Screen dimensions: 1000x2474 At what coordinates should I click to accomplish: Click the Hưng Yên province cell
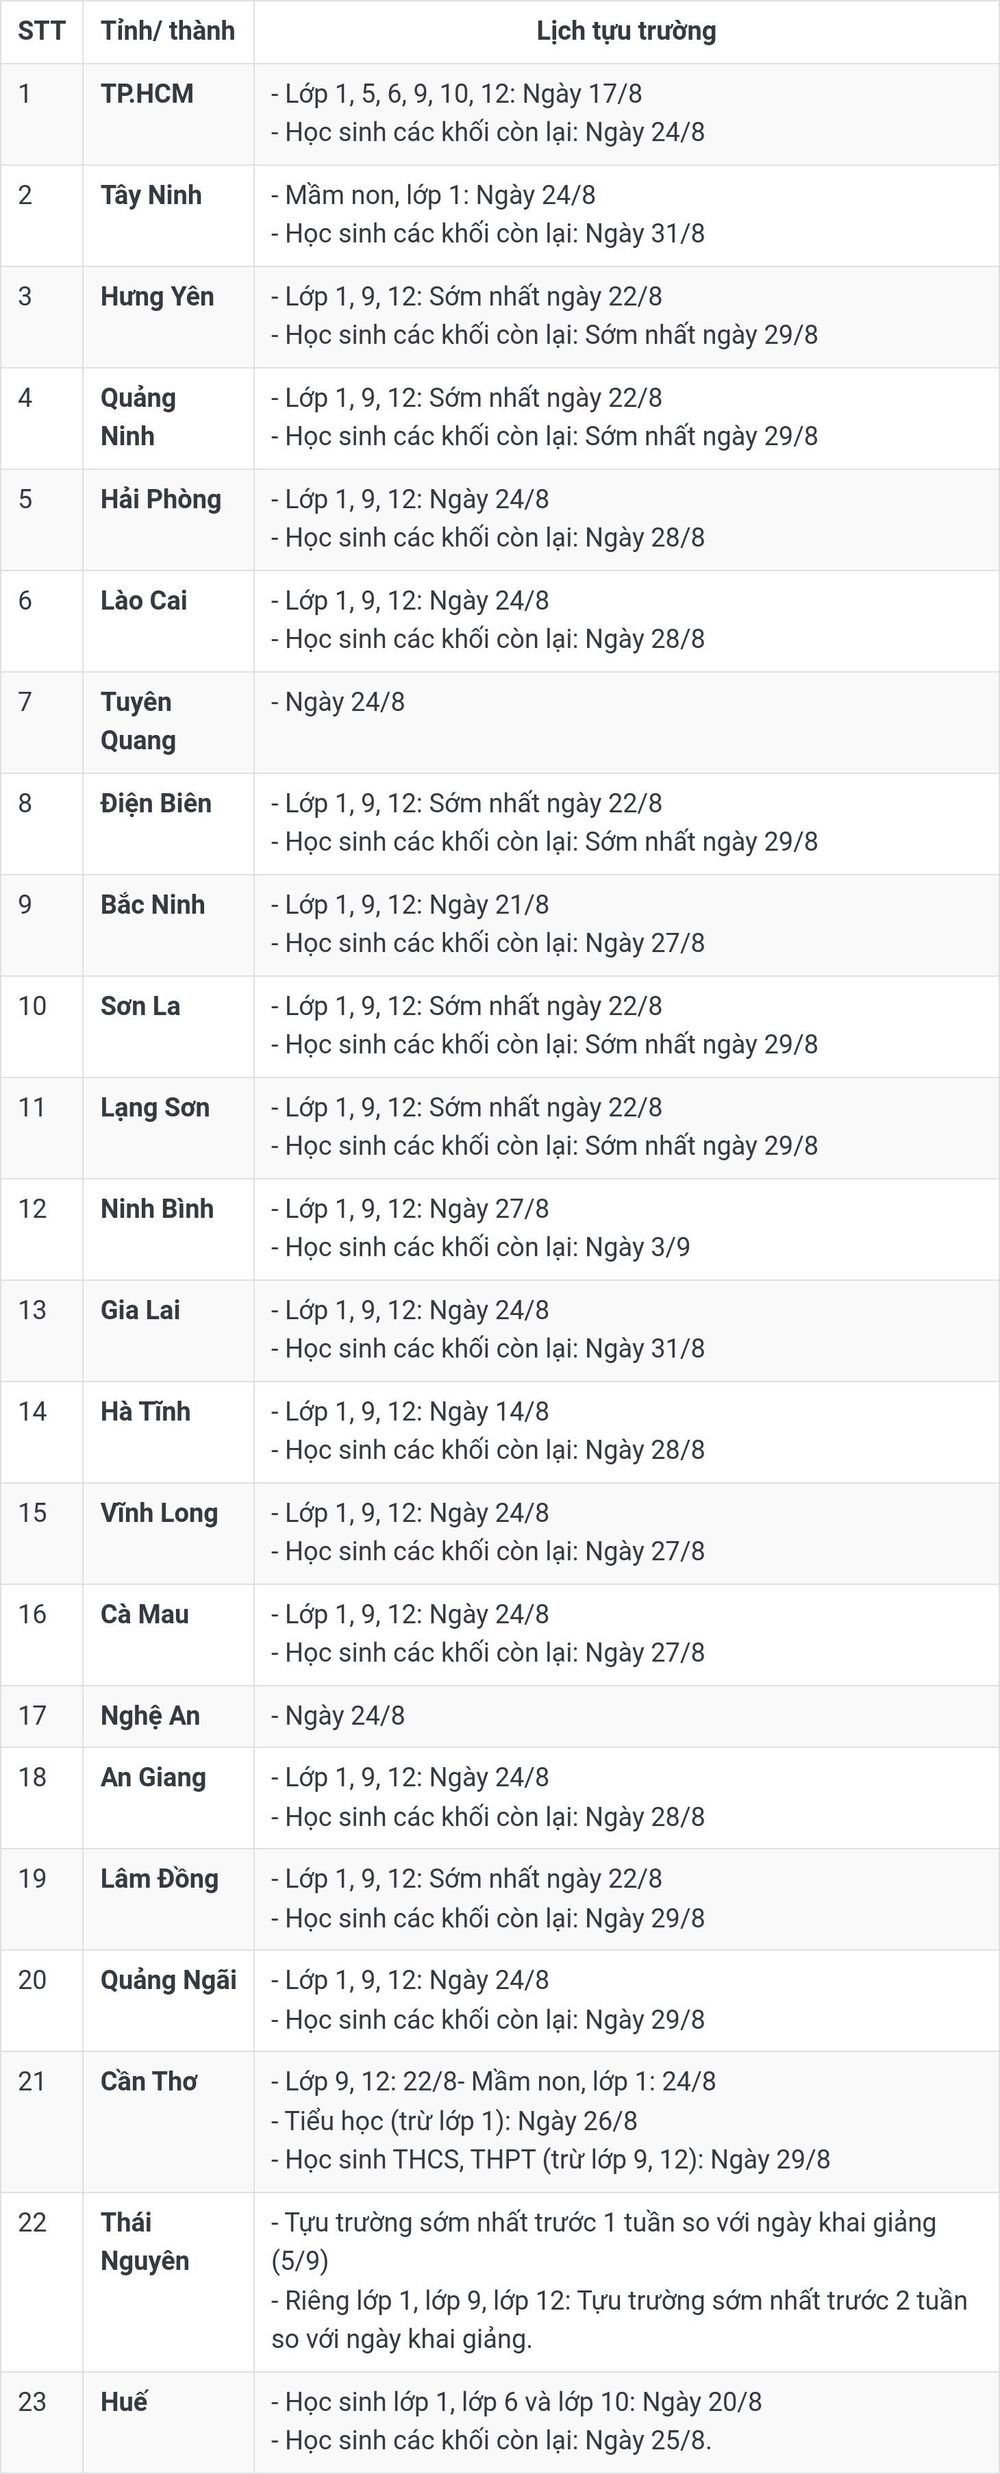[x=168, y=317]
